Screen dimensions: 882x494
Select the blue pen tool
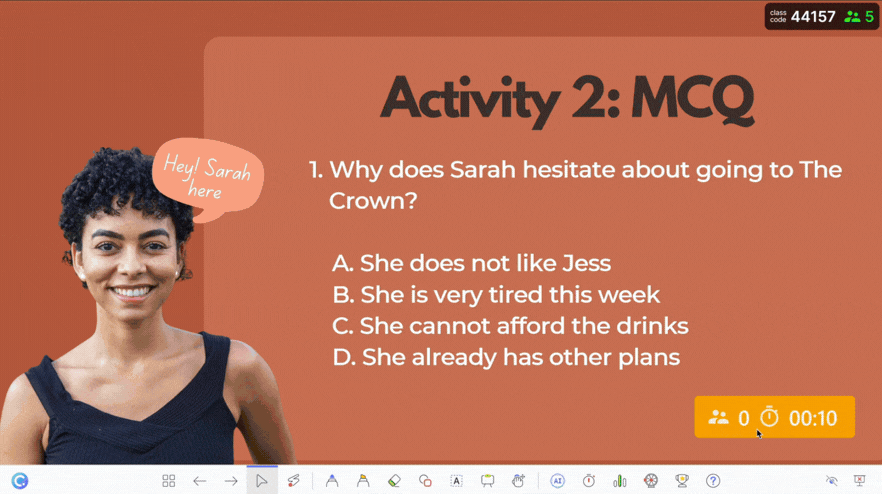pyautogui.click(x=332, y=481)
